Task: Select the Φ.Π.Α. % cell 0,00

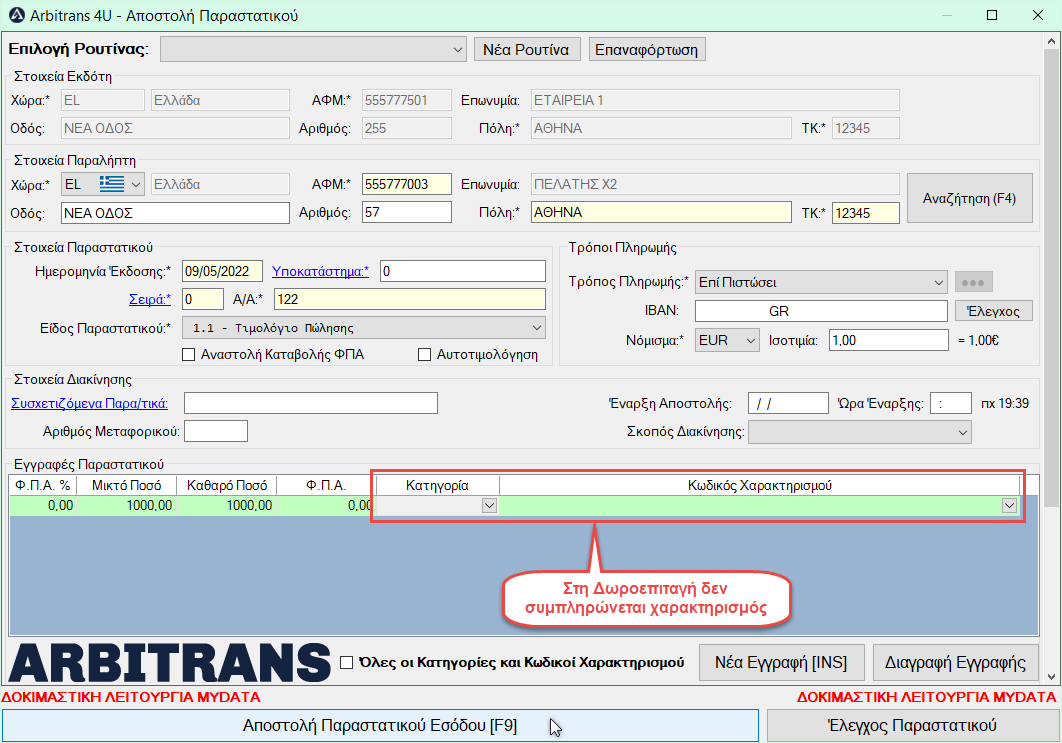Action: coord(43,505)
